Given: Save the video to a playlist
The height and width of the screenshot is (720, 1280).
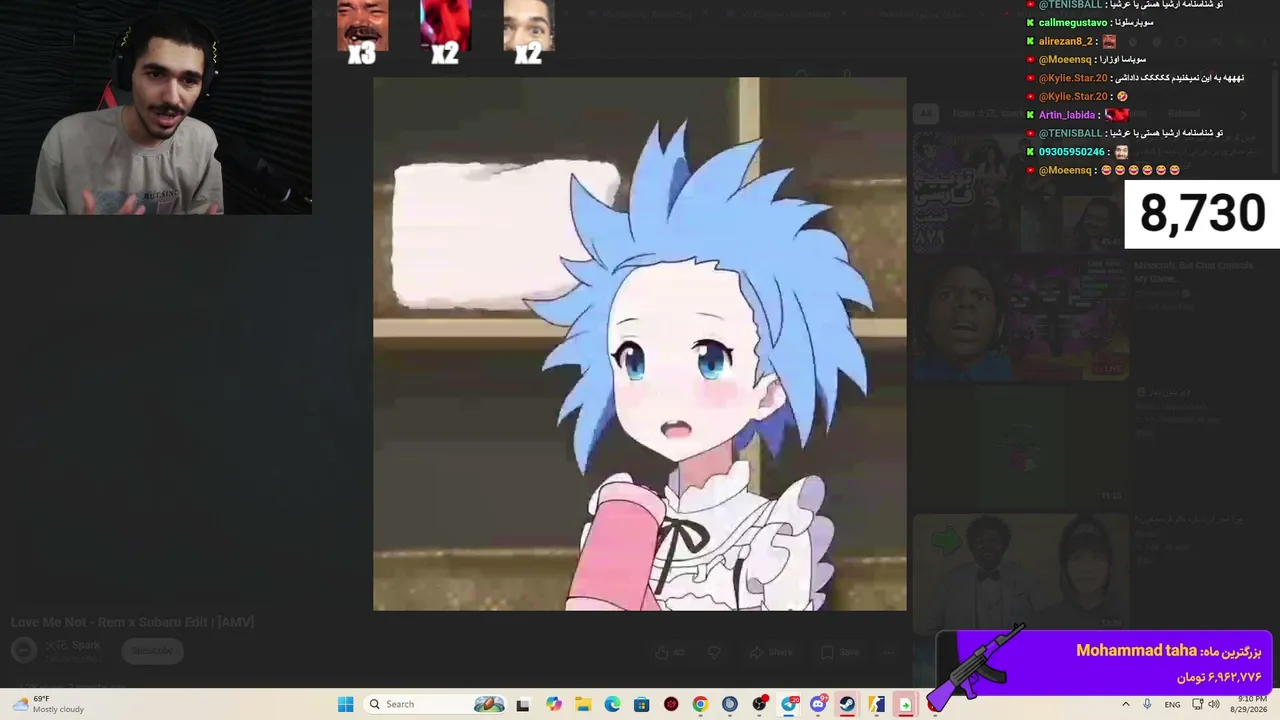Looking at the screenshot, I should pyautogui.click(x=840, y=652).
